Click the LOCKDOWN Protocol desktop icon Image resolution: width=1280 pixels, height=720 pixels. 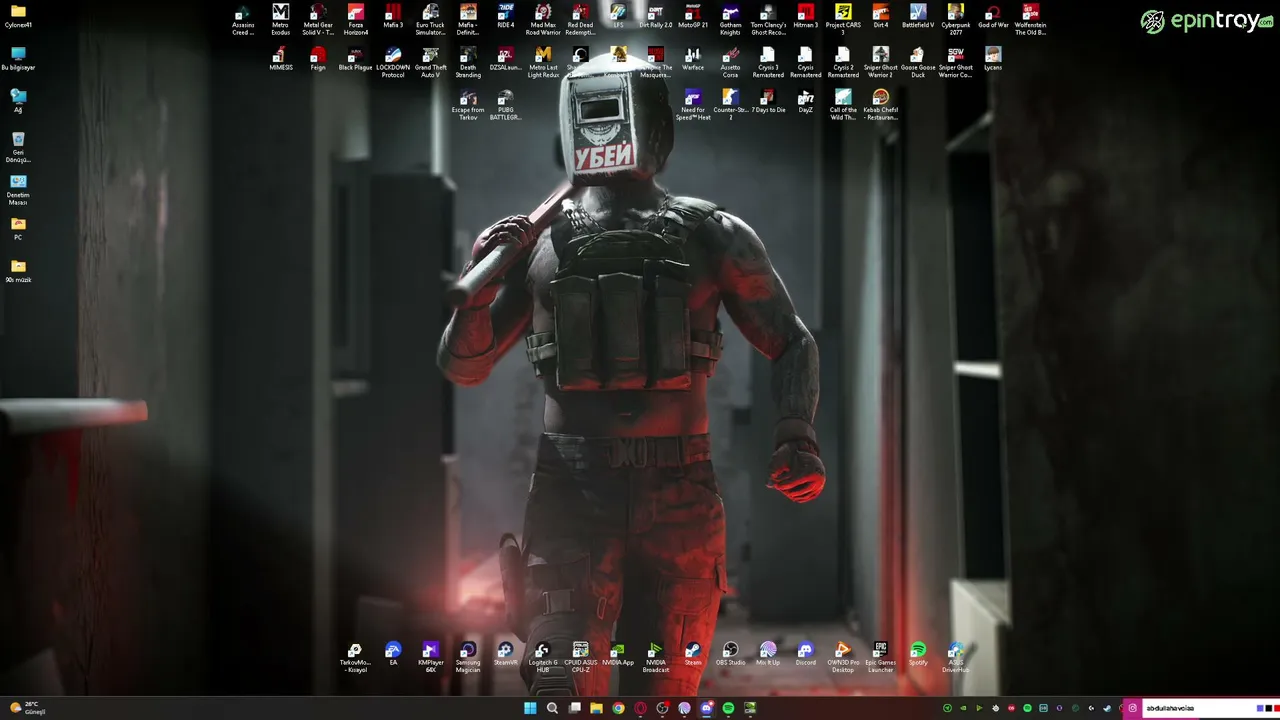[x=393, y=62]
